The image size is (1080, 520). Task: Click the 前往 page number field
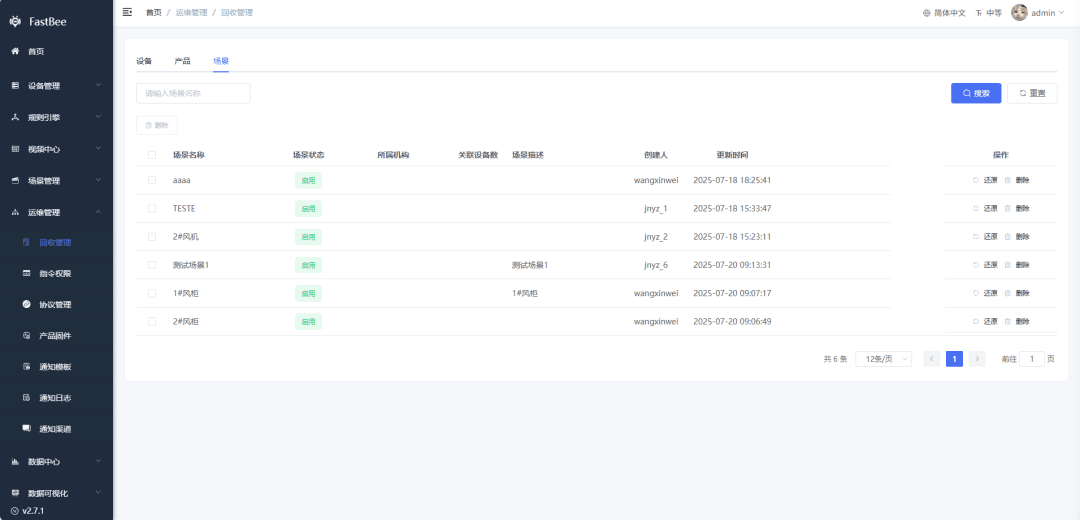point(1032,359)
